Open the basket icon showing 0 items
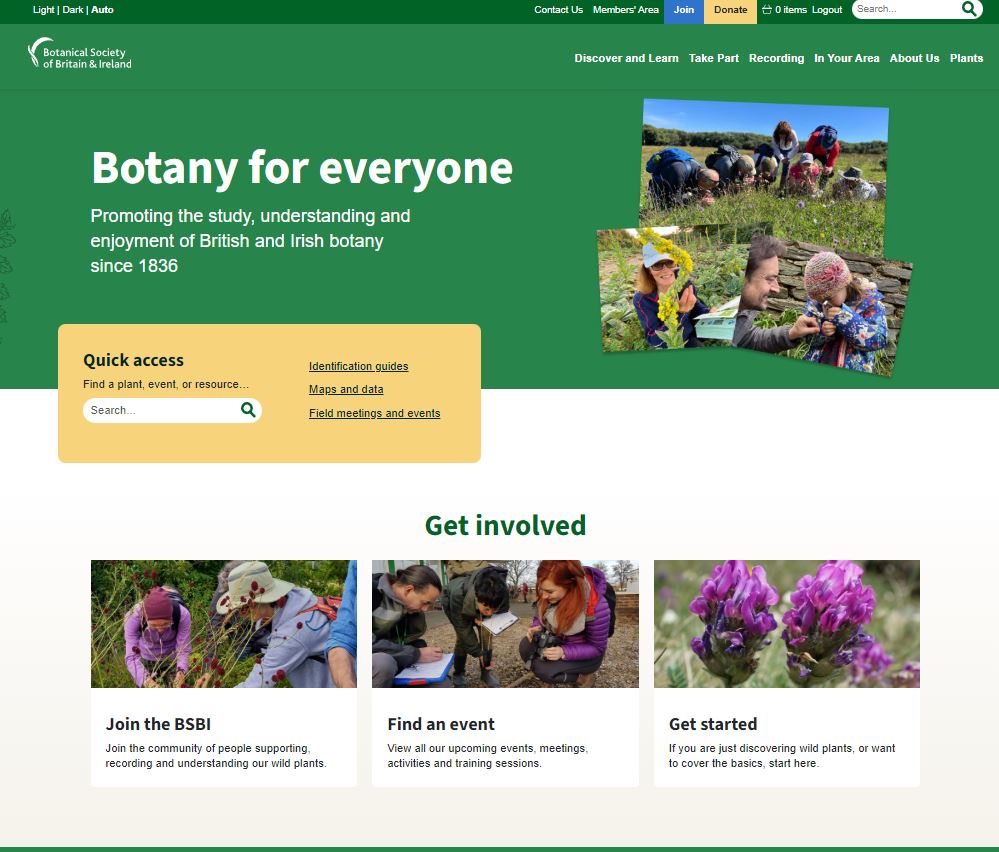The image size is (999, 852). [x=767, y=10]
